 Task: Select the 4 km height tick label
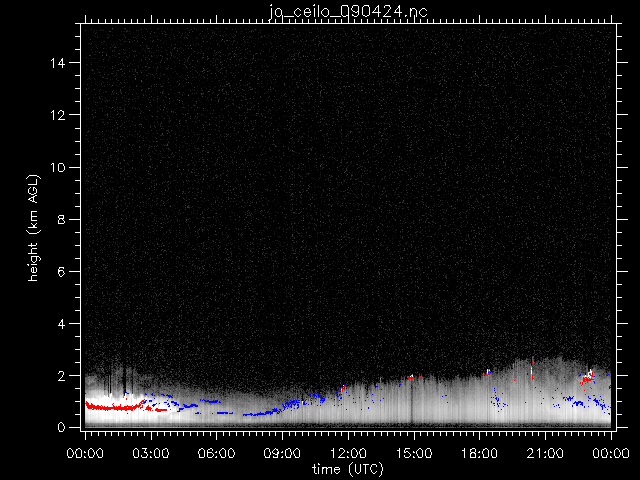click(x=64, y=323)
